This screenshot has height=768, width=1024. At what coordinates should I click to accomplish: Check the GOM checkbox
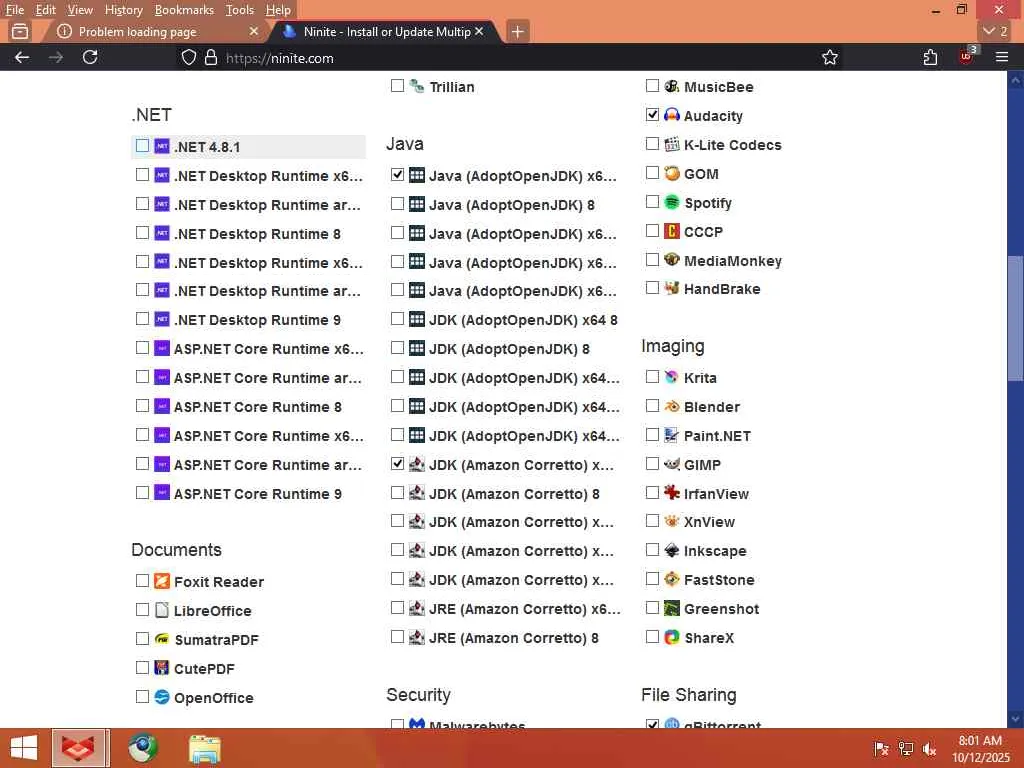(x=652, y=172)
